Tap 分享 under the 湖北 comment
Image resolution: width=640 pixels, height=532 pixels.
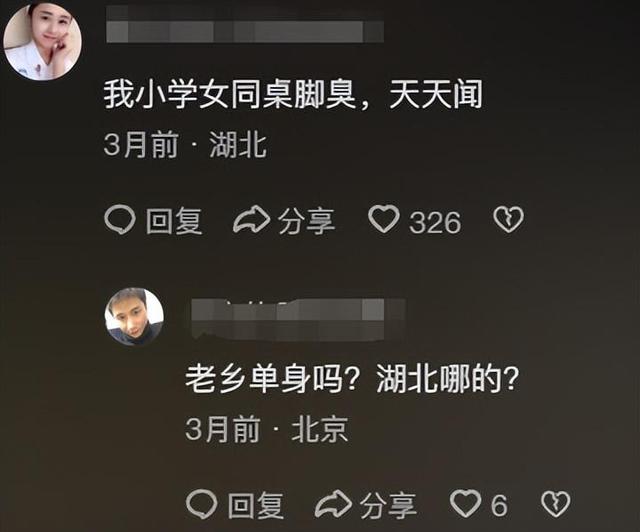pyautogui.click(x=307, y=221)
